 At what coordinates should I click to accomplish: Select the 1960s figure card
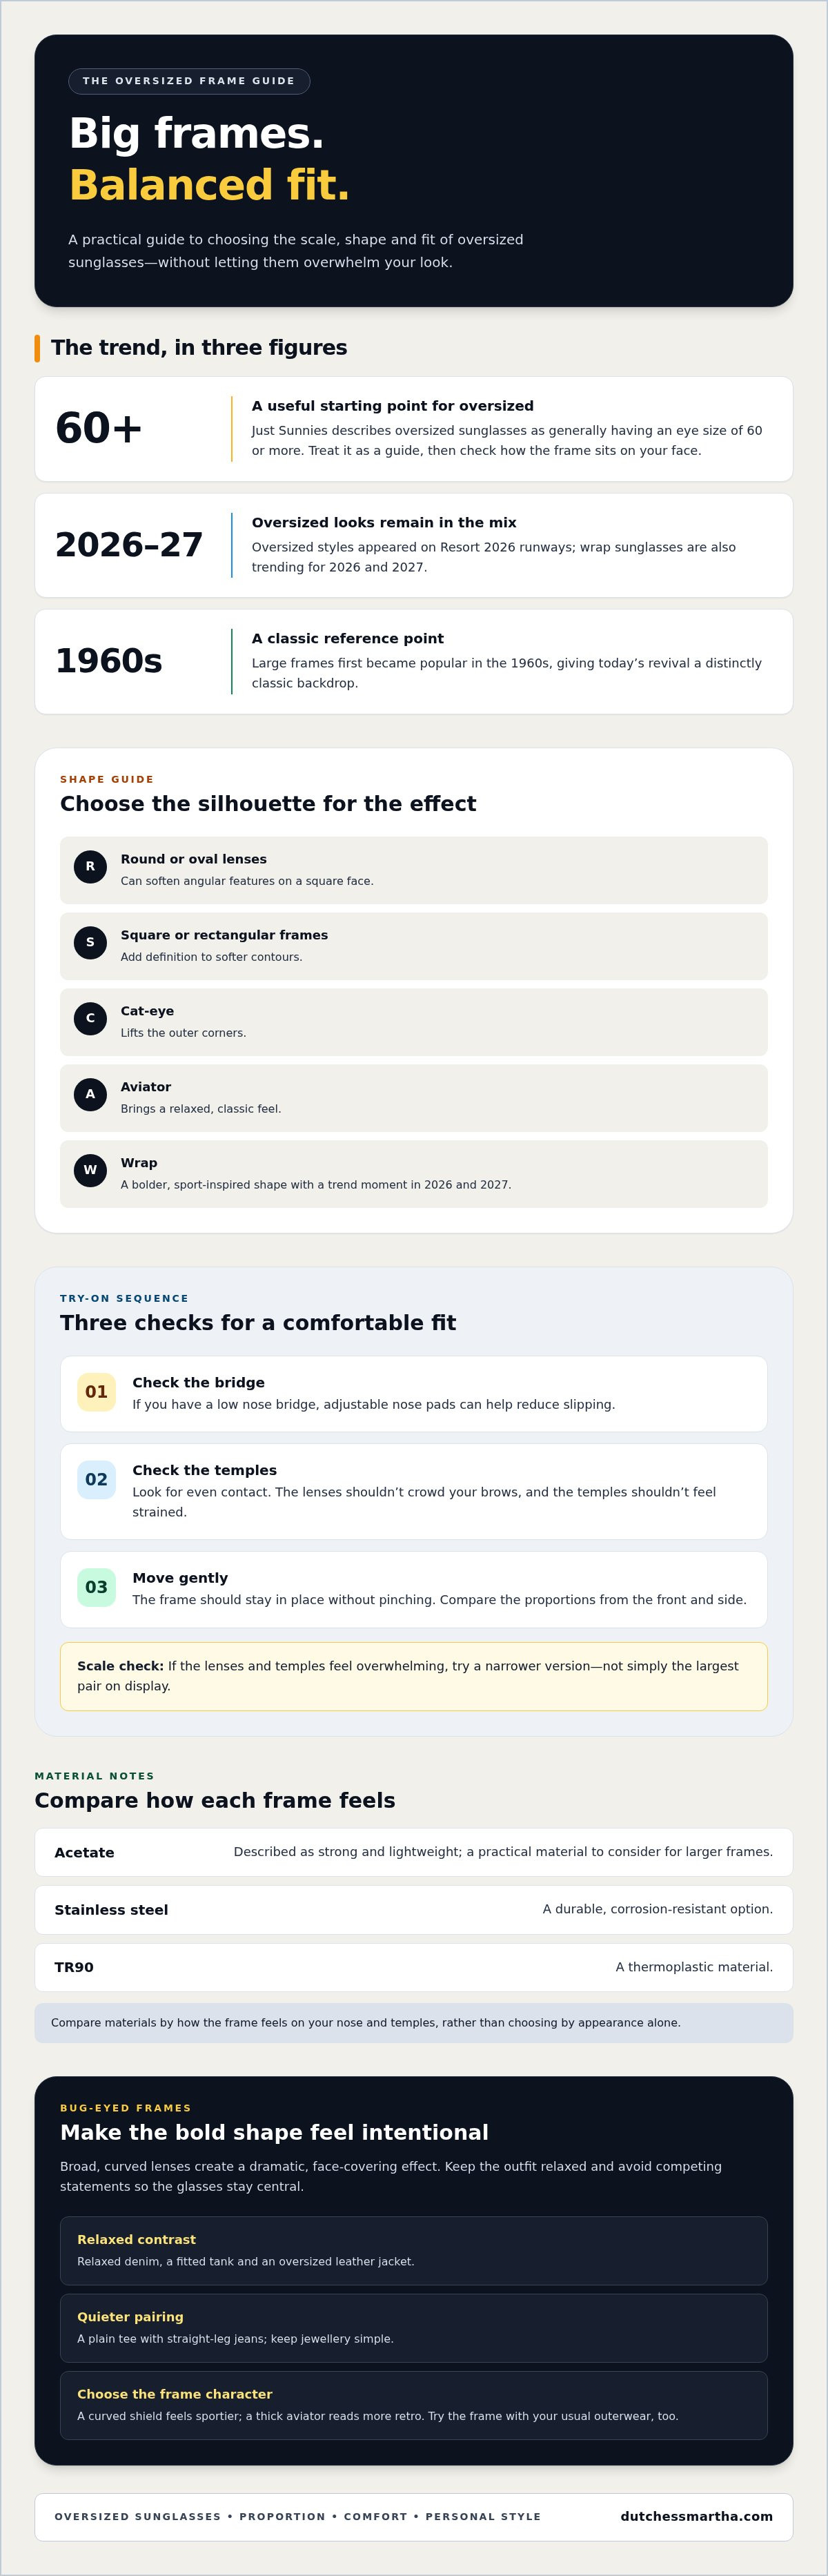(414, 662)
